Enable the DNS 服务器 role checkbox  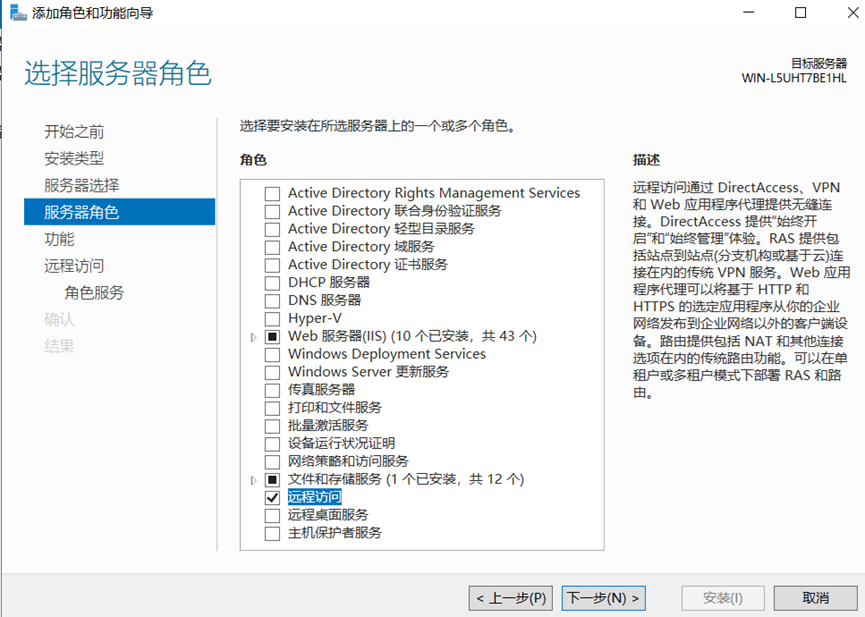(272, 301)
